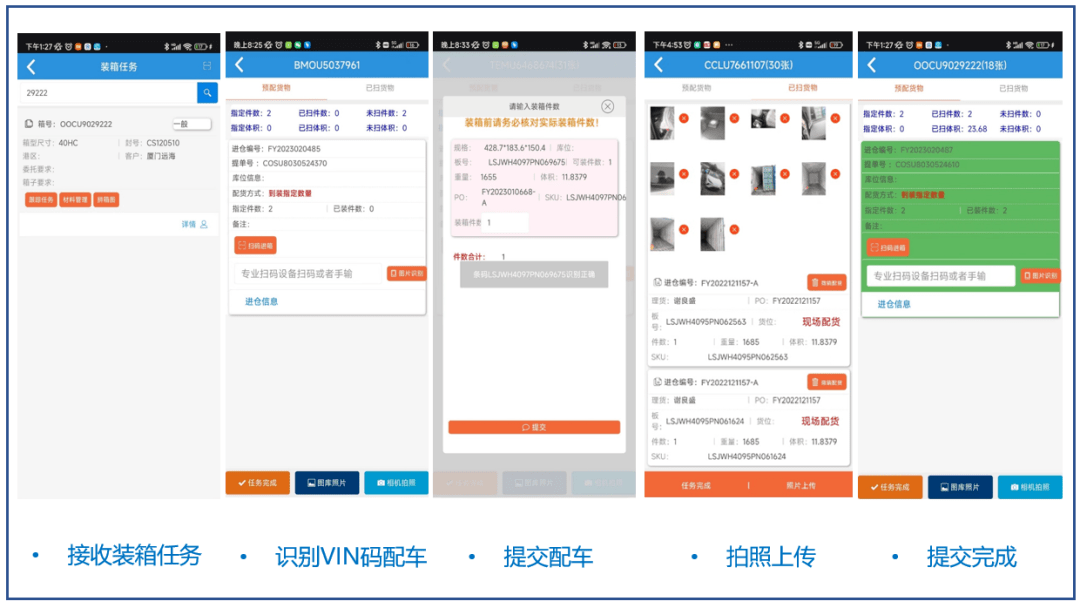Click Bluetooth icon in CCLU7661107 screen status bar
Screen dimensions: 1080x608
[800, 45]
